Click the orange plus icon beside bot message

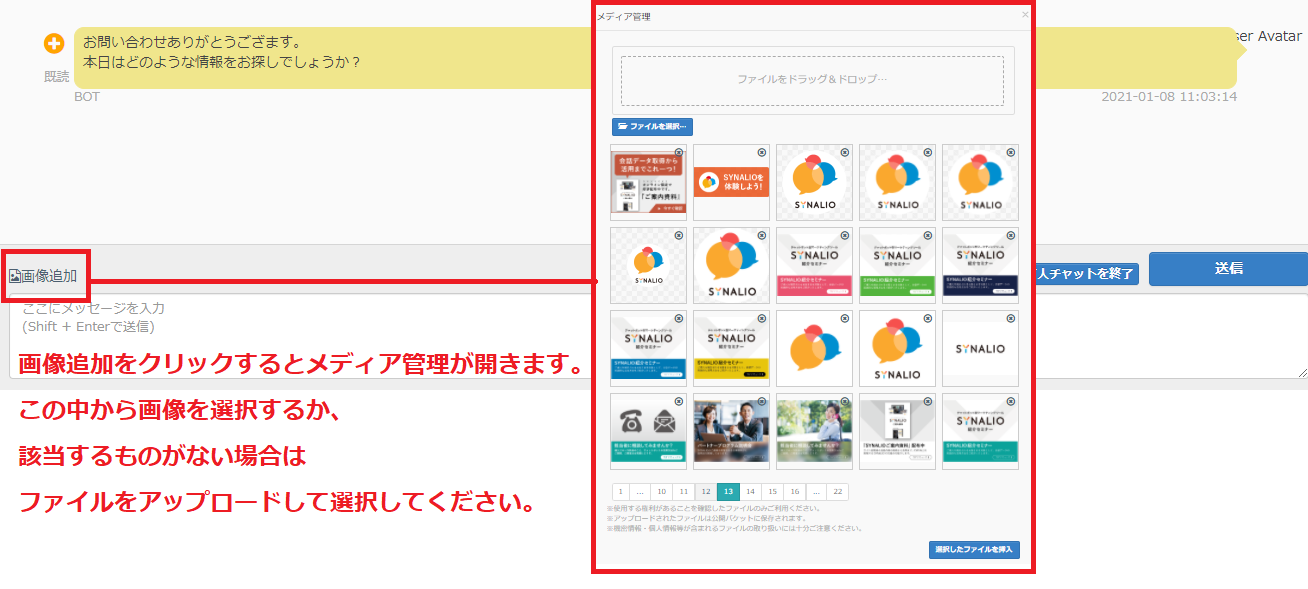54,44
